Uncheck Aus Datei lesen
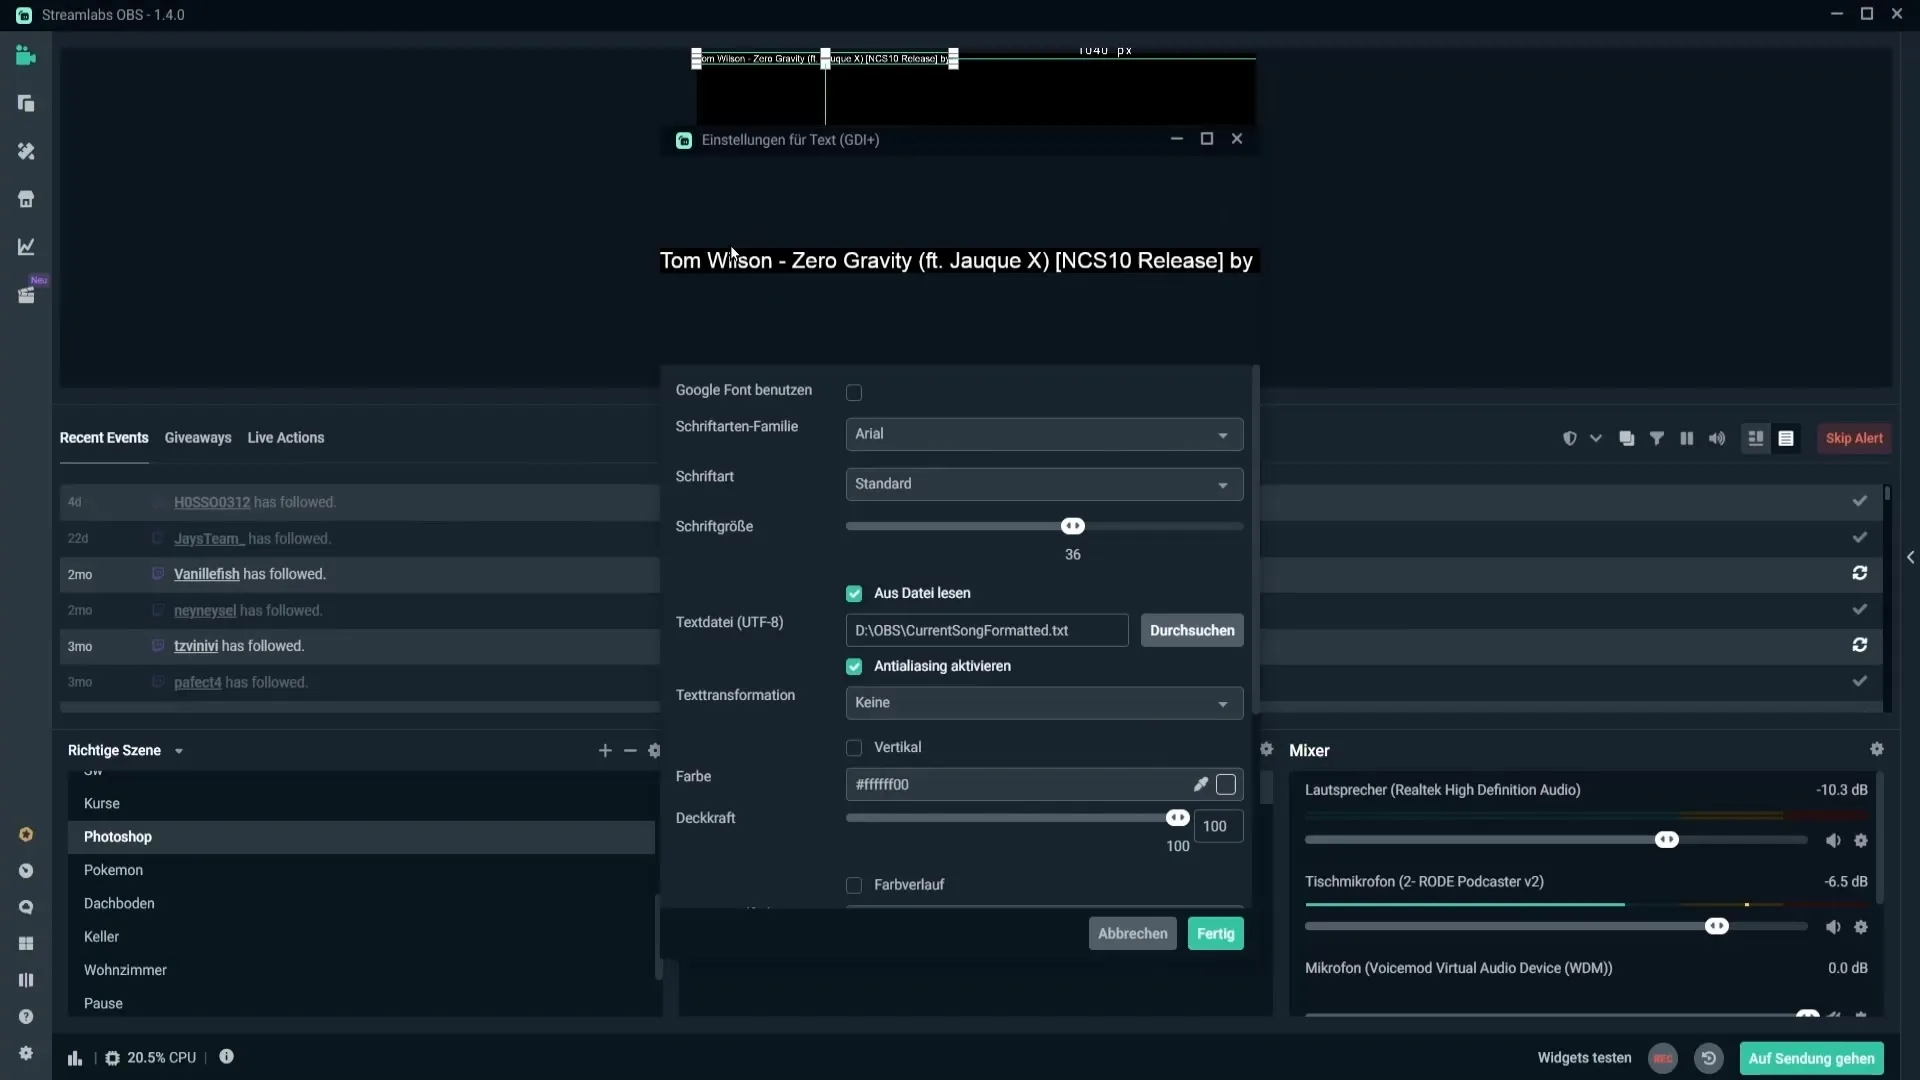Viewport: 1920px width, 1080px height. coord(854,594)
